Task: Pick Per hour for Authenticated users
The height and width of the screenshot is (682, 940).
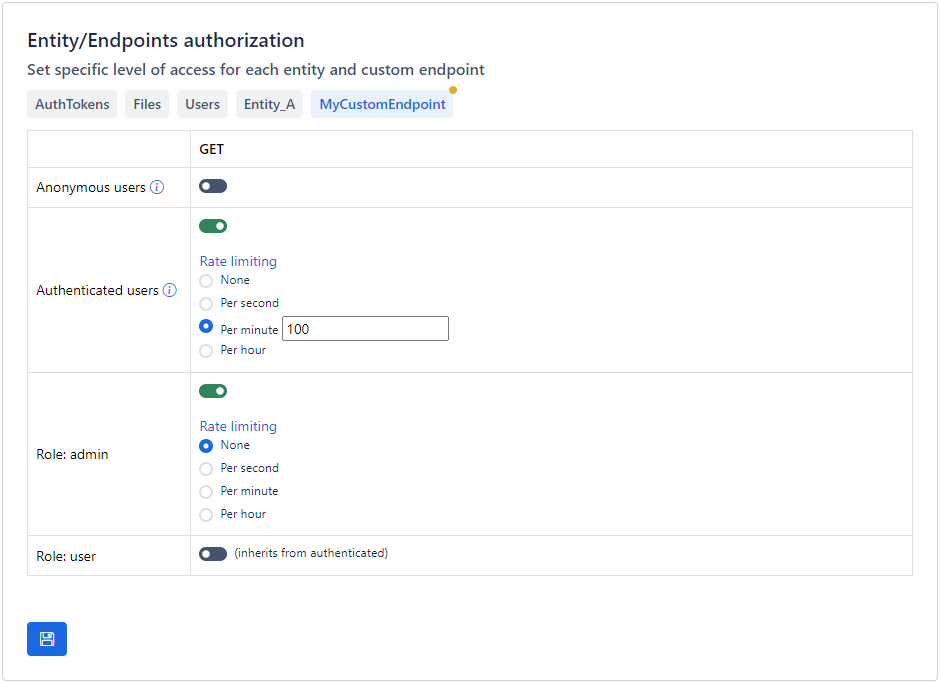Action: (206, 351)
